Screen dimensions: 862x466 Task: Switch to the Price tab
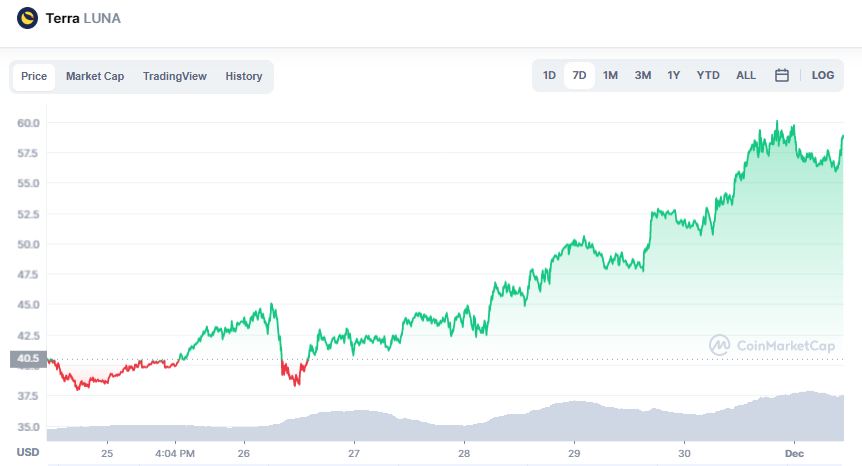34,76
